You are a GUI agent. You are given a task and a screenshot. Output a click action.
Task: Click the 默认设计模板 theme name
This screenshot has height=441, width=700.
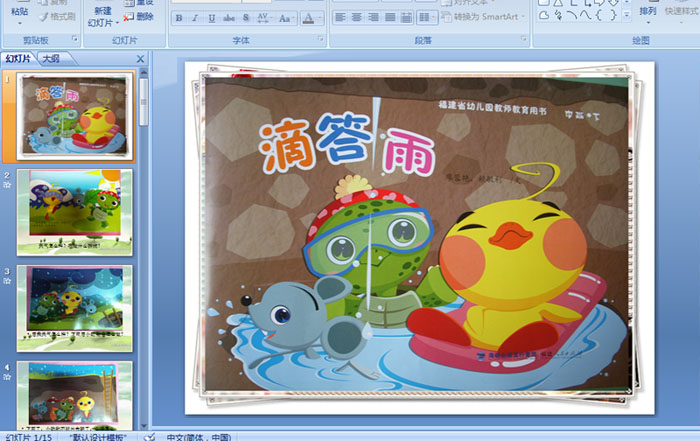pyautogui.click(x=98, y=437)
